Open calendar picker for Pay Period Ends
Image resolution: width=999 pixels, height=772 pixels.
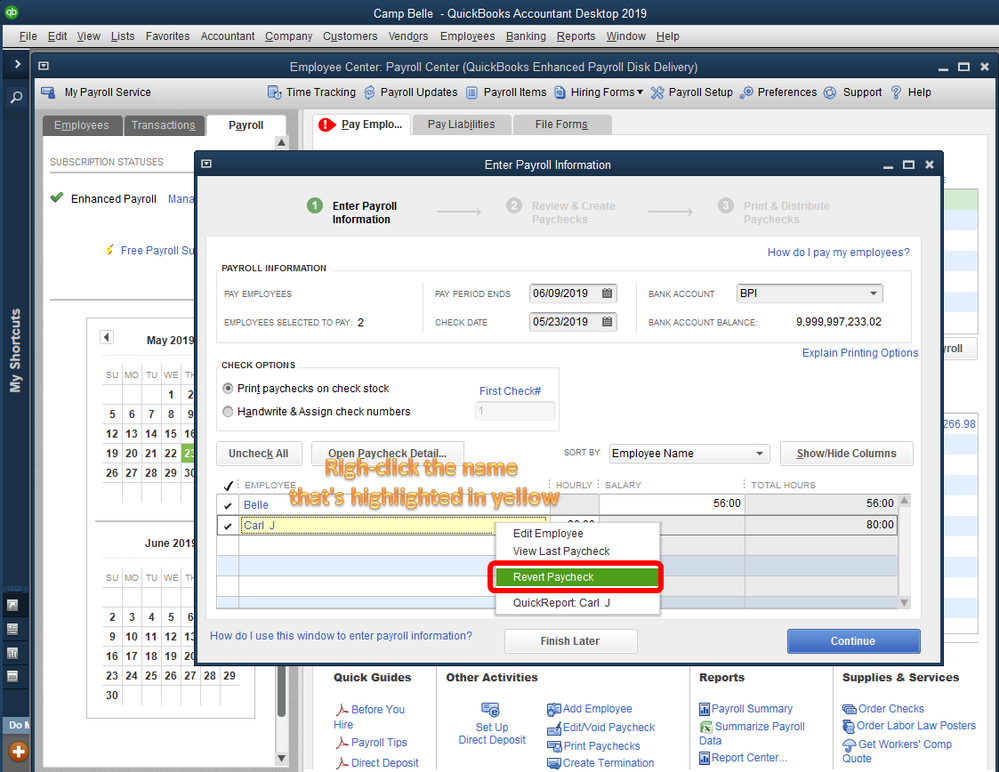pos(607,293)
